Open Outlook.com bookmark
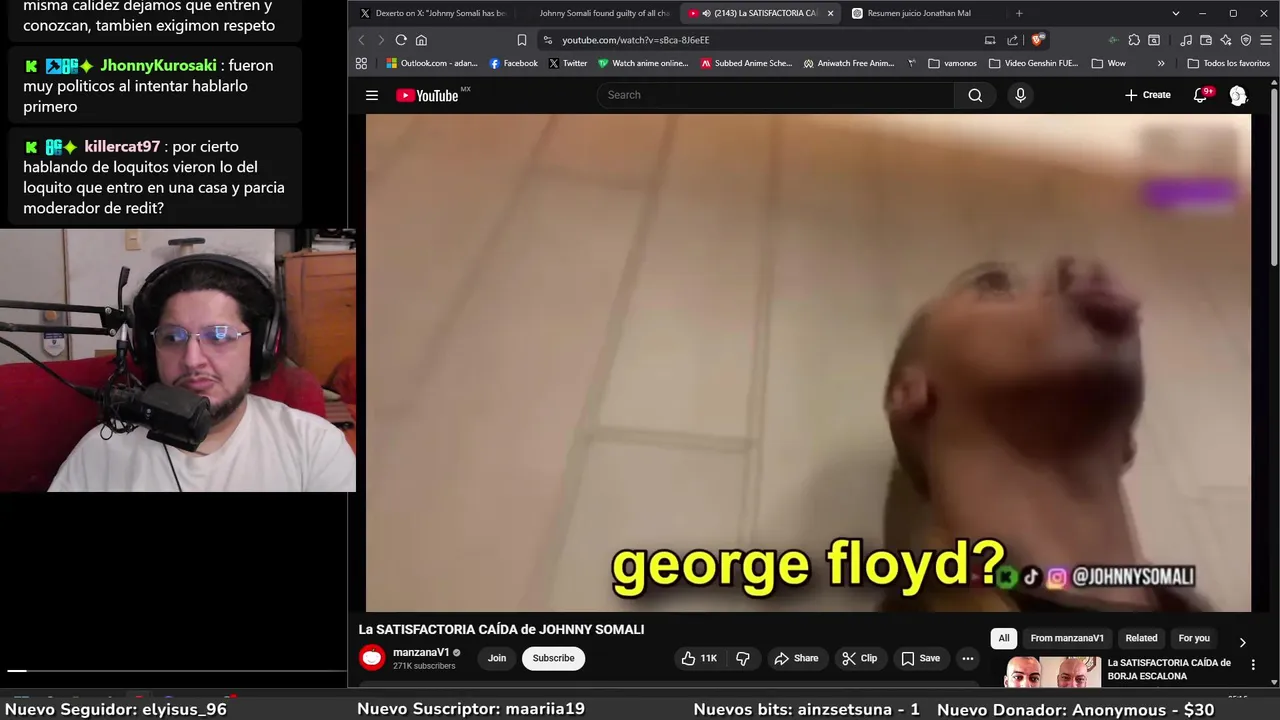This screenshot has width=1280, height=720. coord(432,63)
